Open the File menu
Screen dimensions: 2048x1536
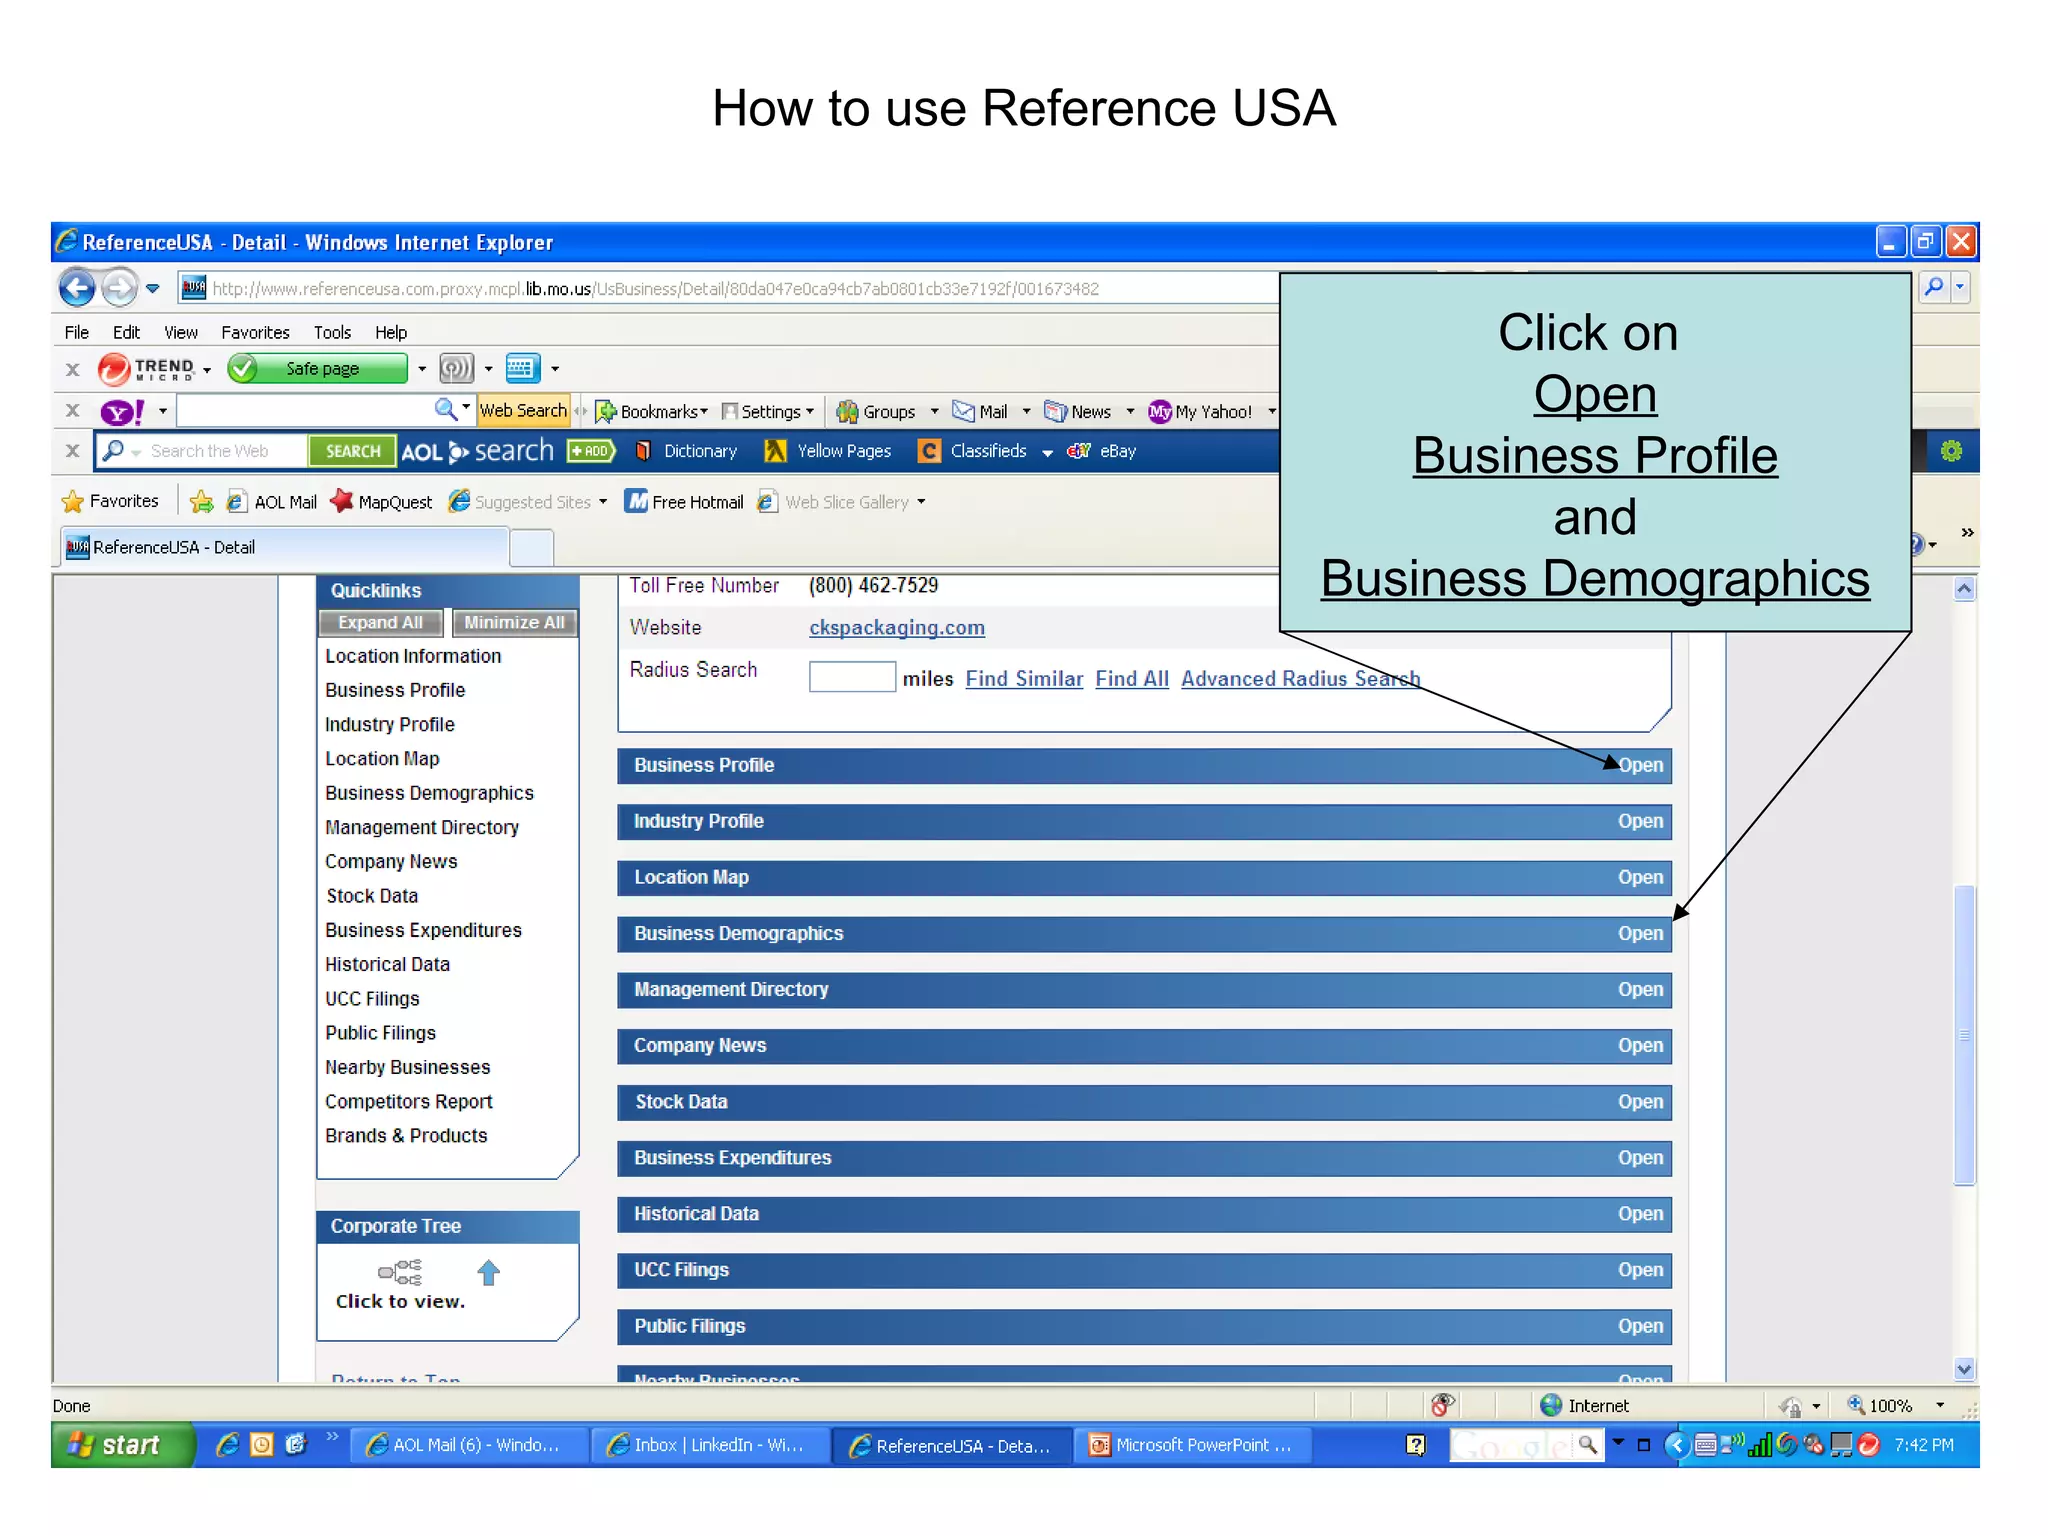click(x=77, y=332)
